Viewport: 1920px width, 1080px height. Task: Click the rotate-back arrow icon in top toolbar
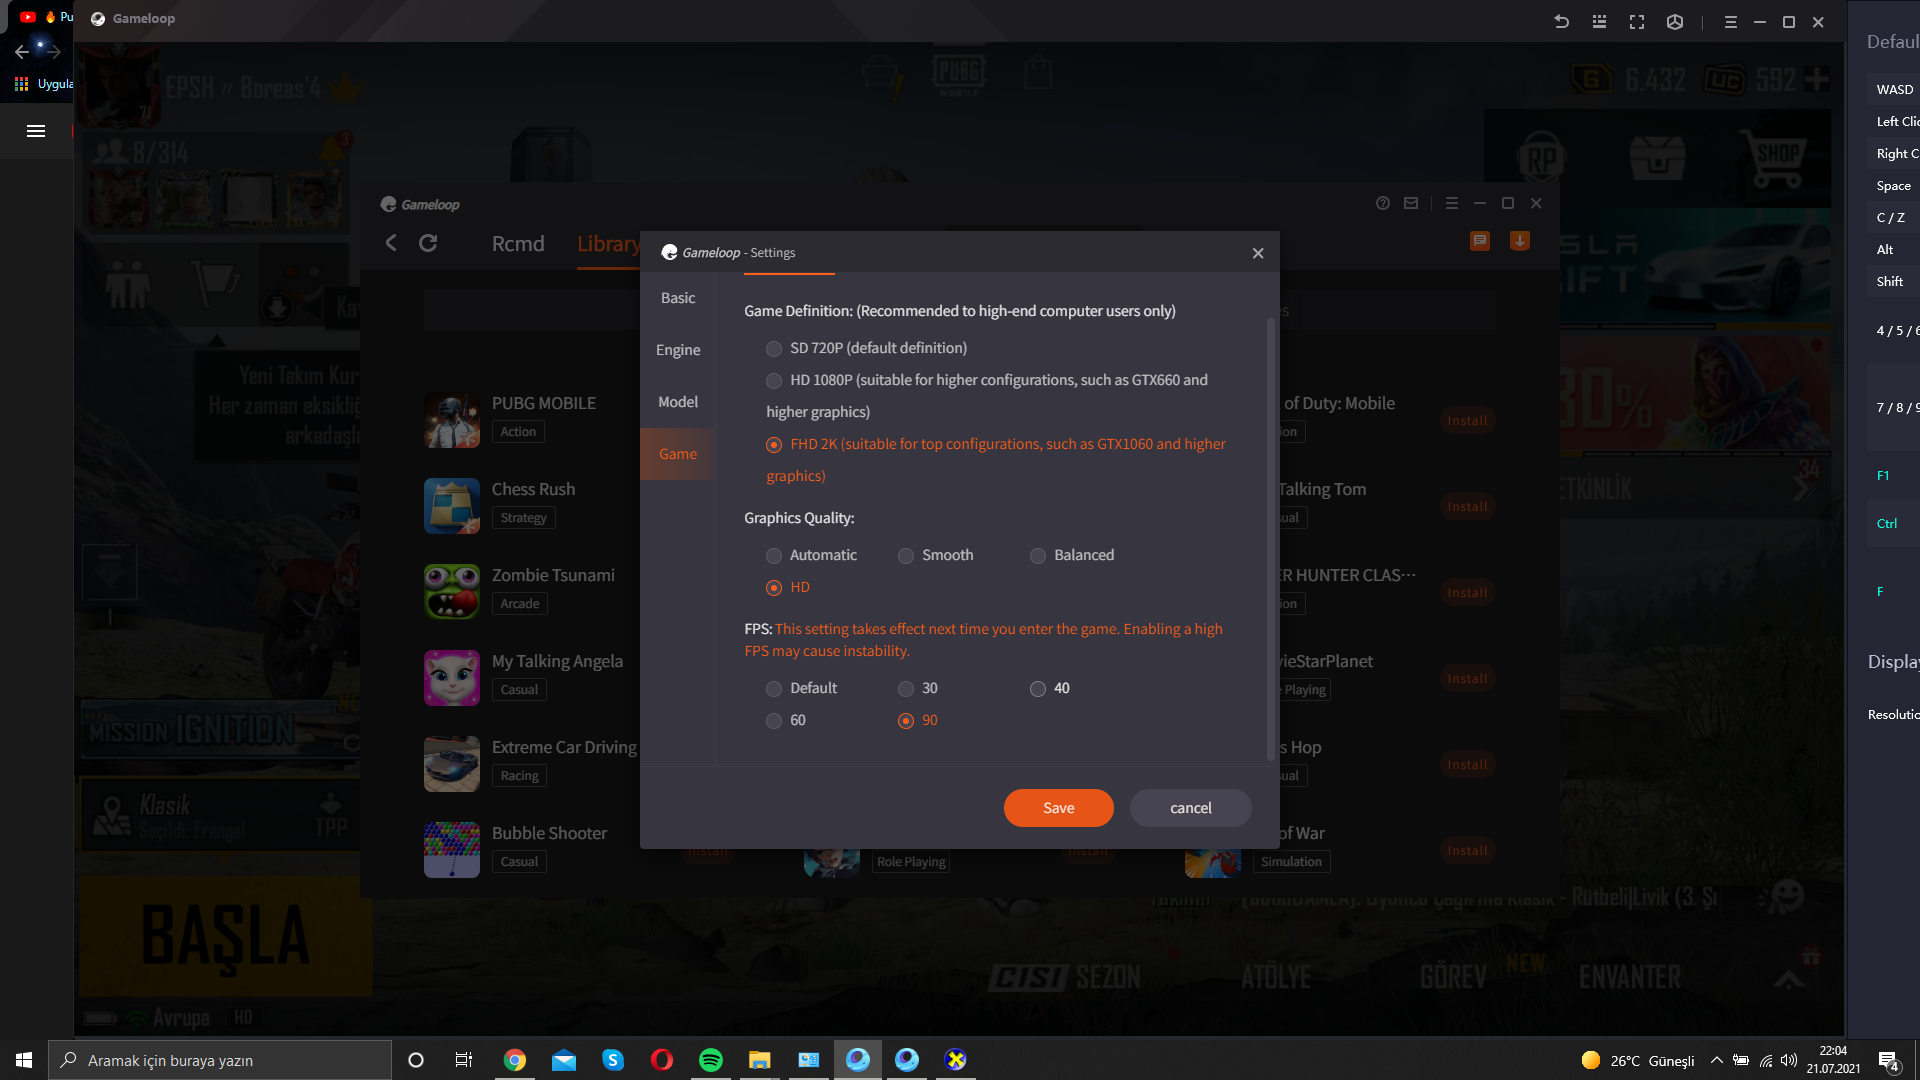point(1561,22)
